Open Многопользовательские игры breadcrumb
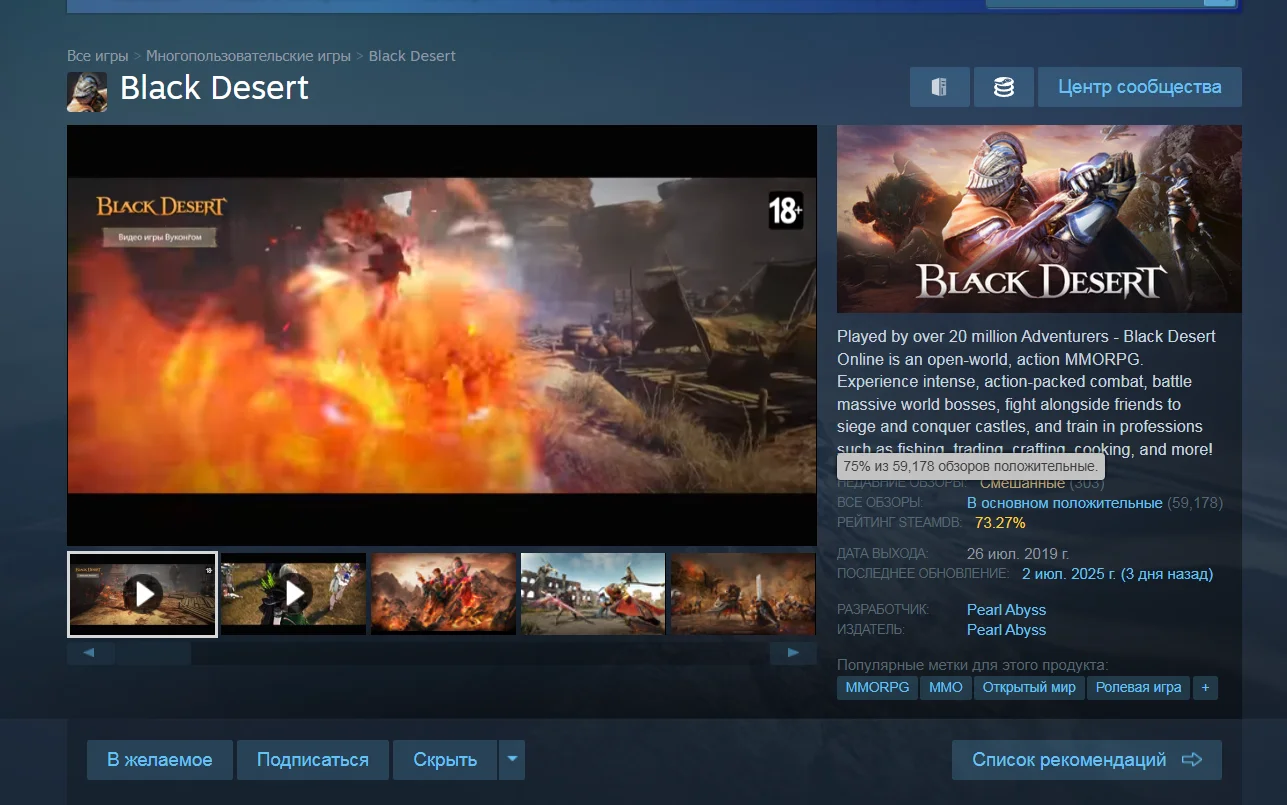1287x805 pixels. click(248, 56)
